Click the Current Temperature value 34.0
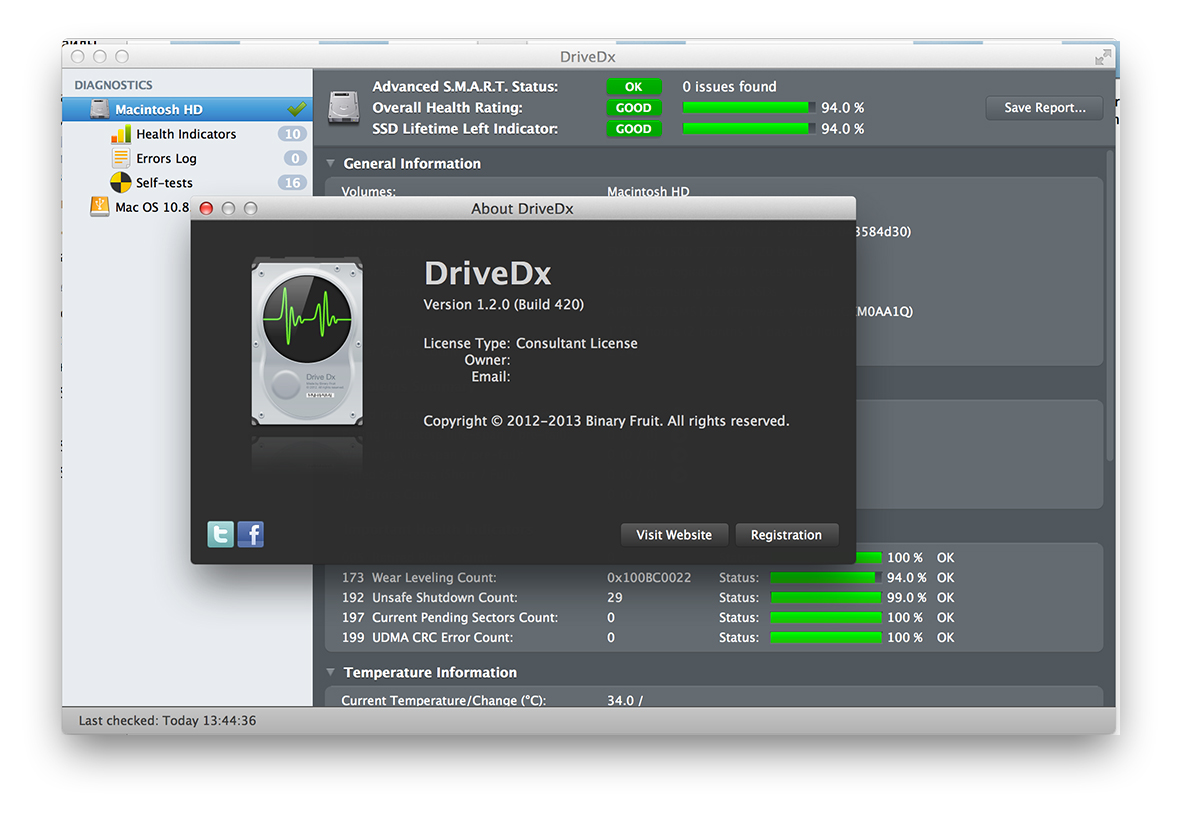The height and width of the screenshot is (816, 1180). tap(625, 700)
